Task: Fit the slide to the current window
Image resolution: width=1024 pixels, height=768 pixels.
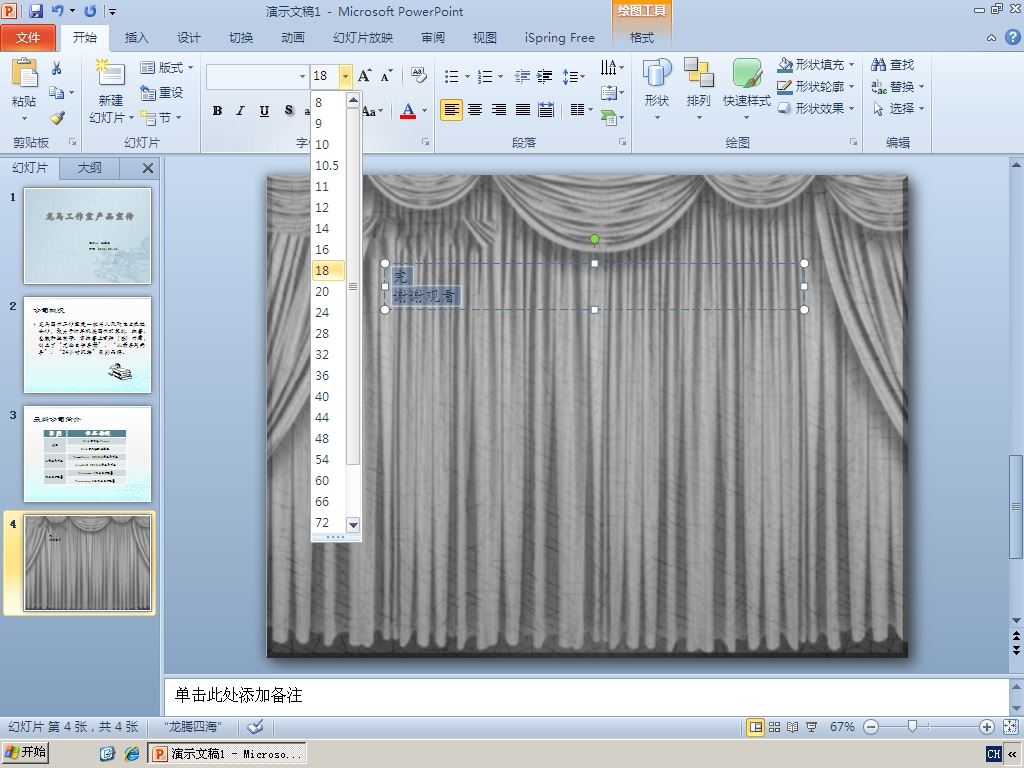Action: coord(1010,727)
